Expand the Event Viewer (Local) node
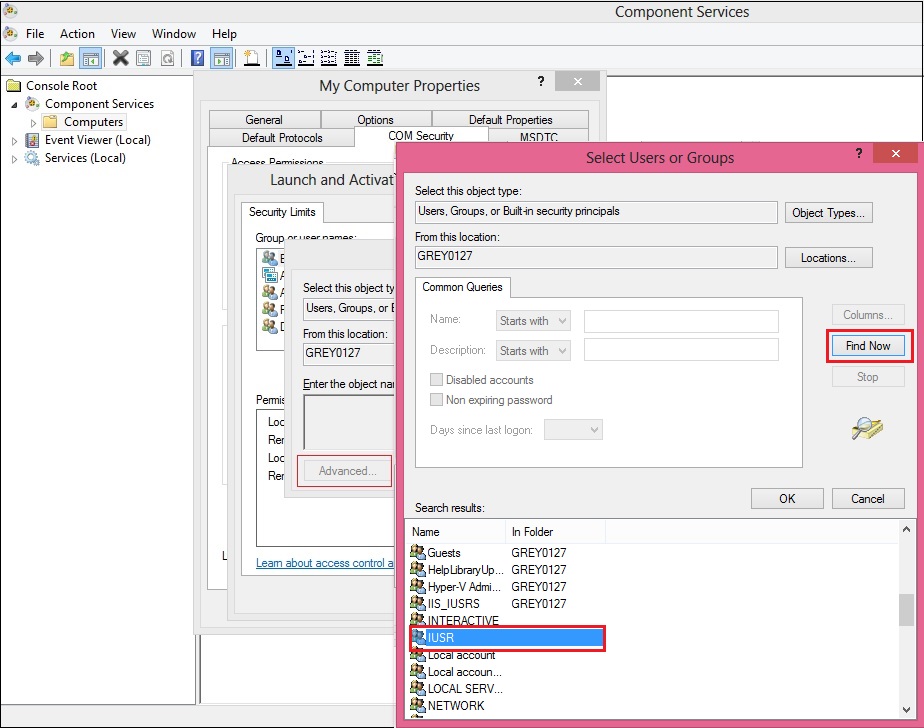The image size is (924, 728). tap(14, 141)
